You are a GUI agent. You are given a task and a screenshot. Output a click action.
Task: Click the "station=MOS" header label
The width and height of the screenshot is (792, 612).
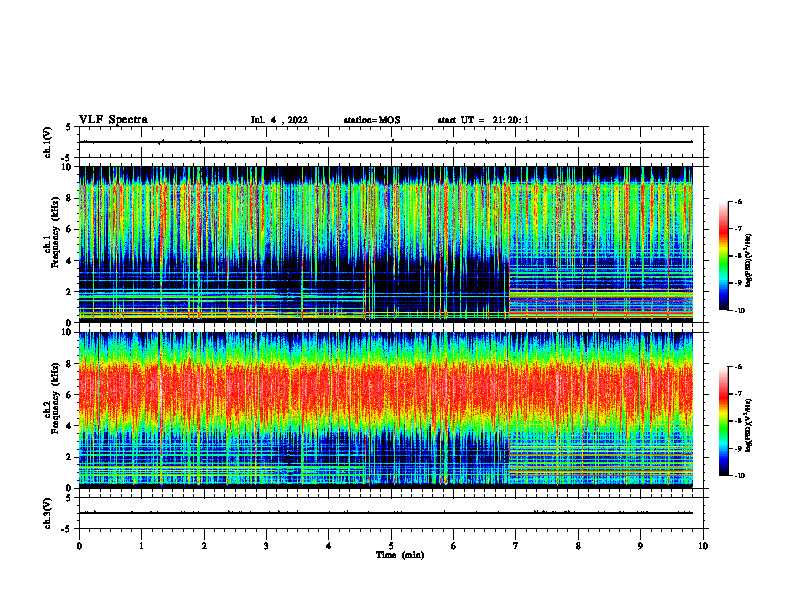(372, 120)
